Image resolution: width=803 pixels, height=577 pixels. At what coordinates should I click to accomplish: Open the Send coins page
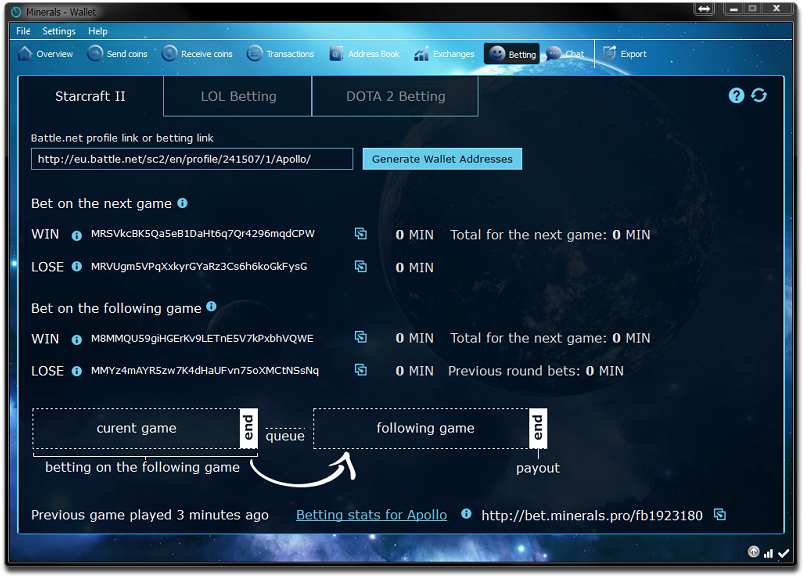coord(117,54)
